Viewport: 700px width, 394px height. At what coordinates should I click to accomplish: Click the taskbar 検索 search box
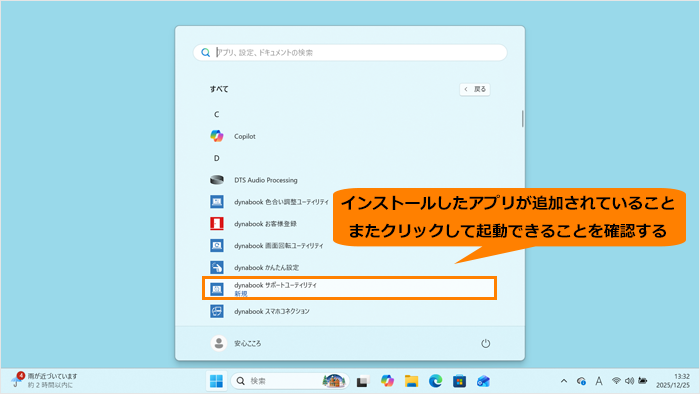point(290,381)
